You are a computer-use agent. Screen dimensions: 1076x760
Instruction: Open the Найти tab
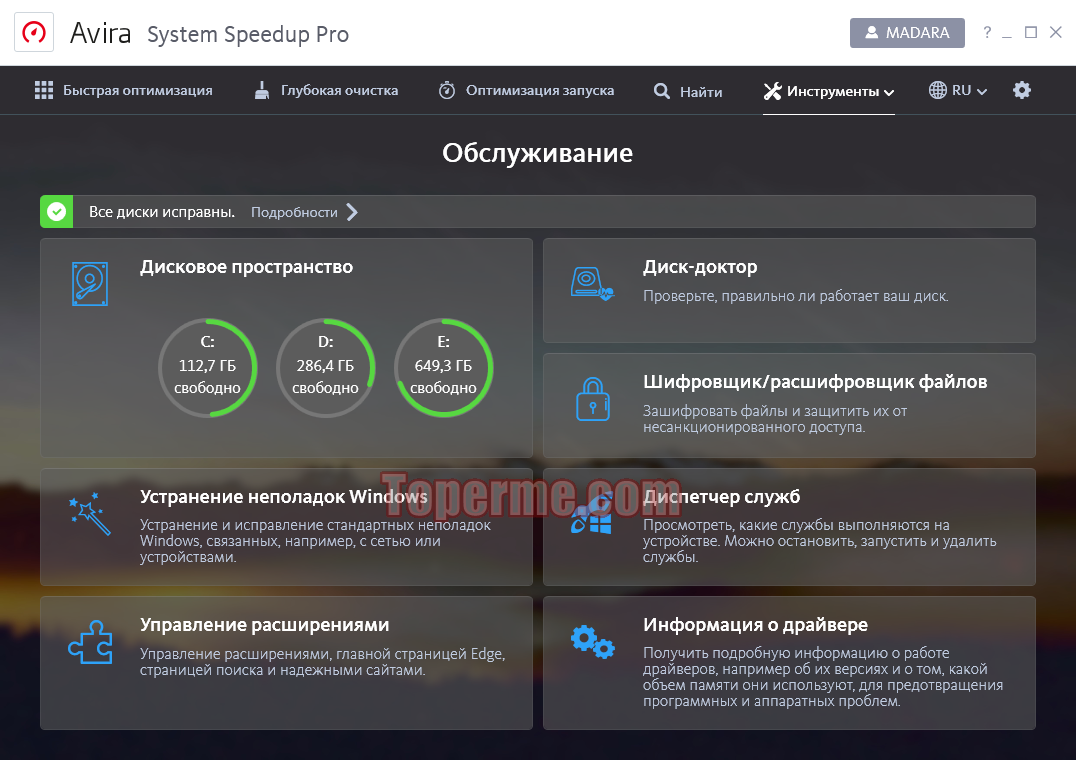tap(688, 91)
